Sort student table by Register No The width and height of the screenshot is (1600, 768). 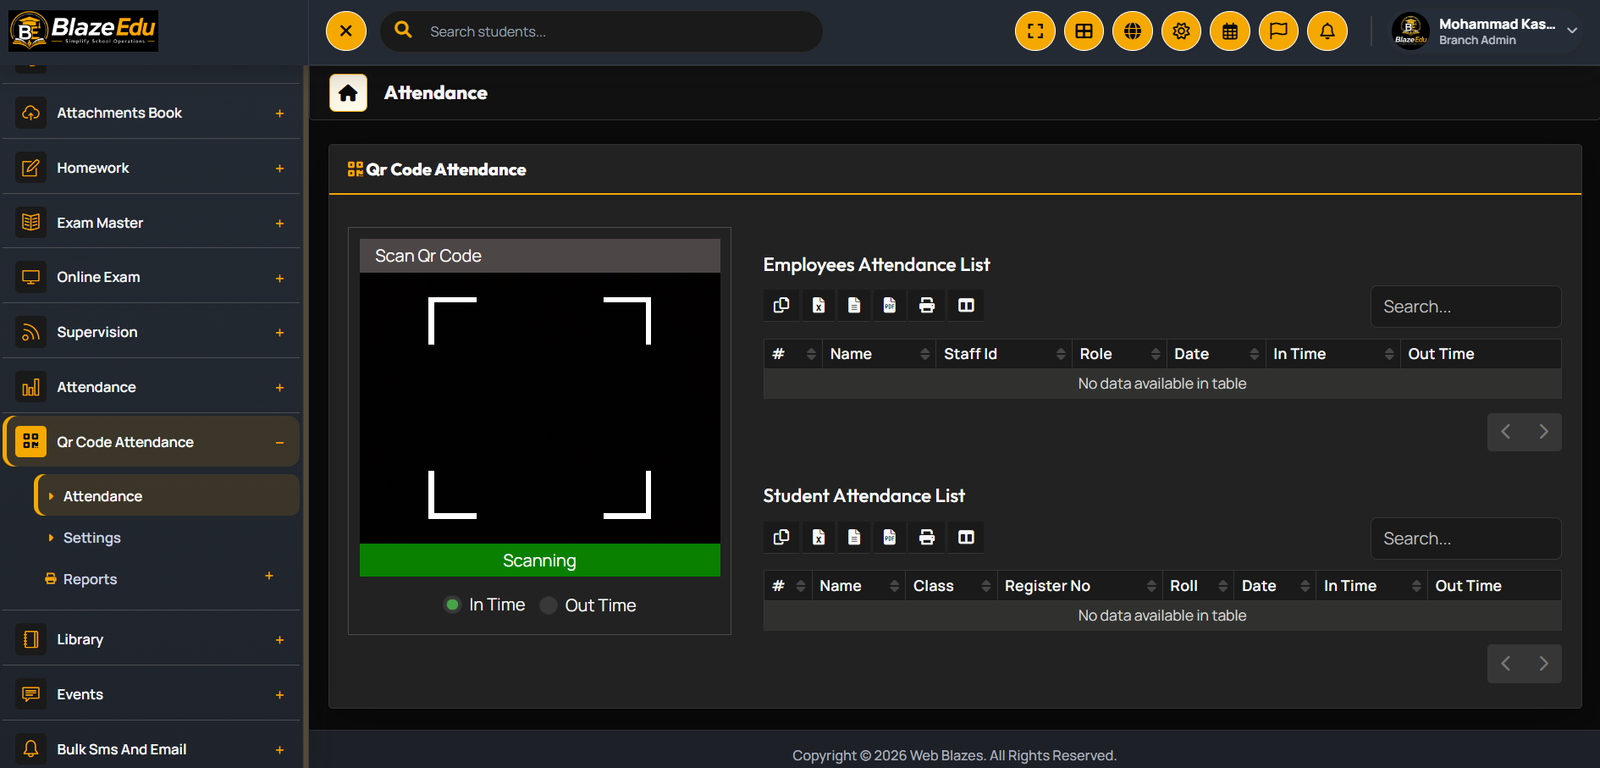click(x=1079, y=586)
